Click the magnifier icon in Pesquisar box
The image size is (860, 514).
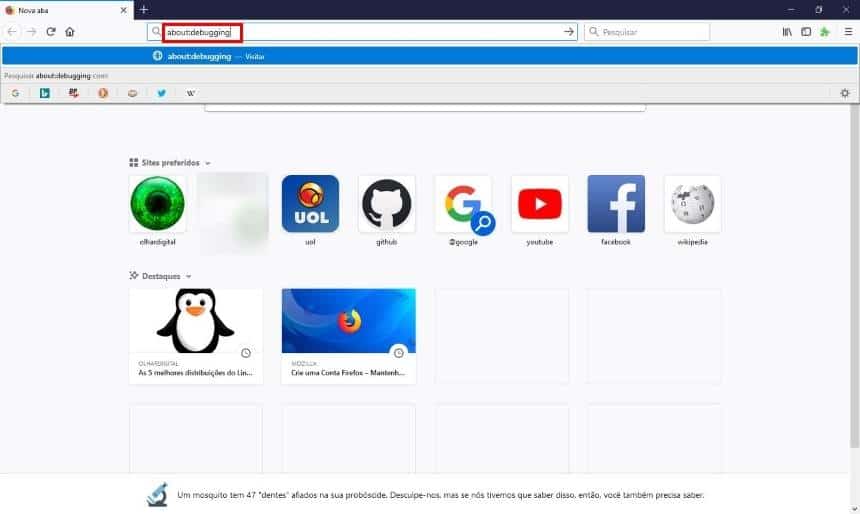tap(593, 32)
